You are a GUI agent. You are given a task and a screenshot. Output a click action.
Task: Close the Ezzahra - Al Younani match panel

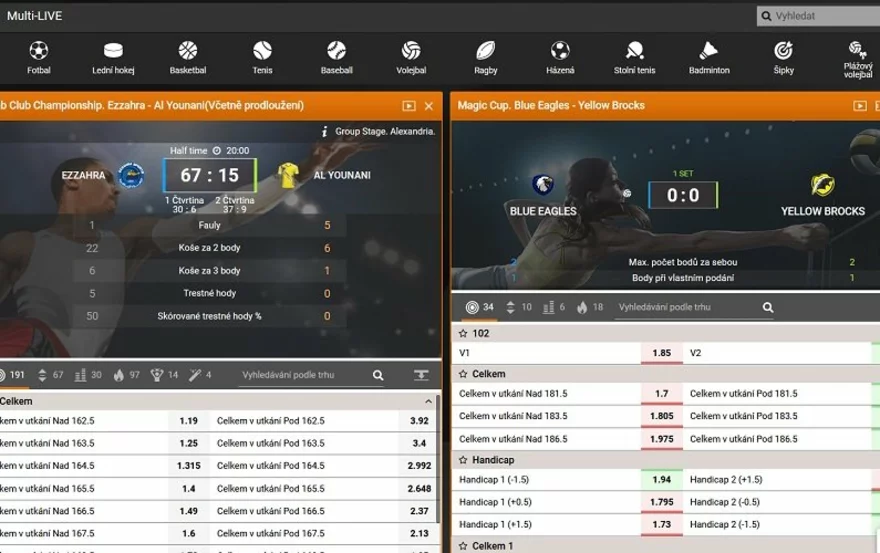(x=429, y=106)
